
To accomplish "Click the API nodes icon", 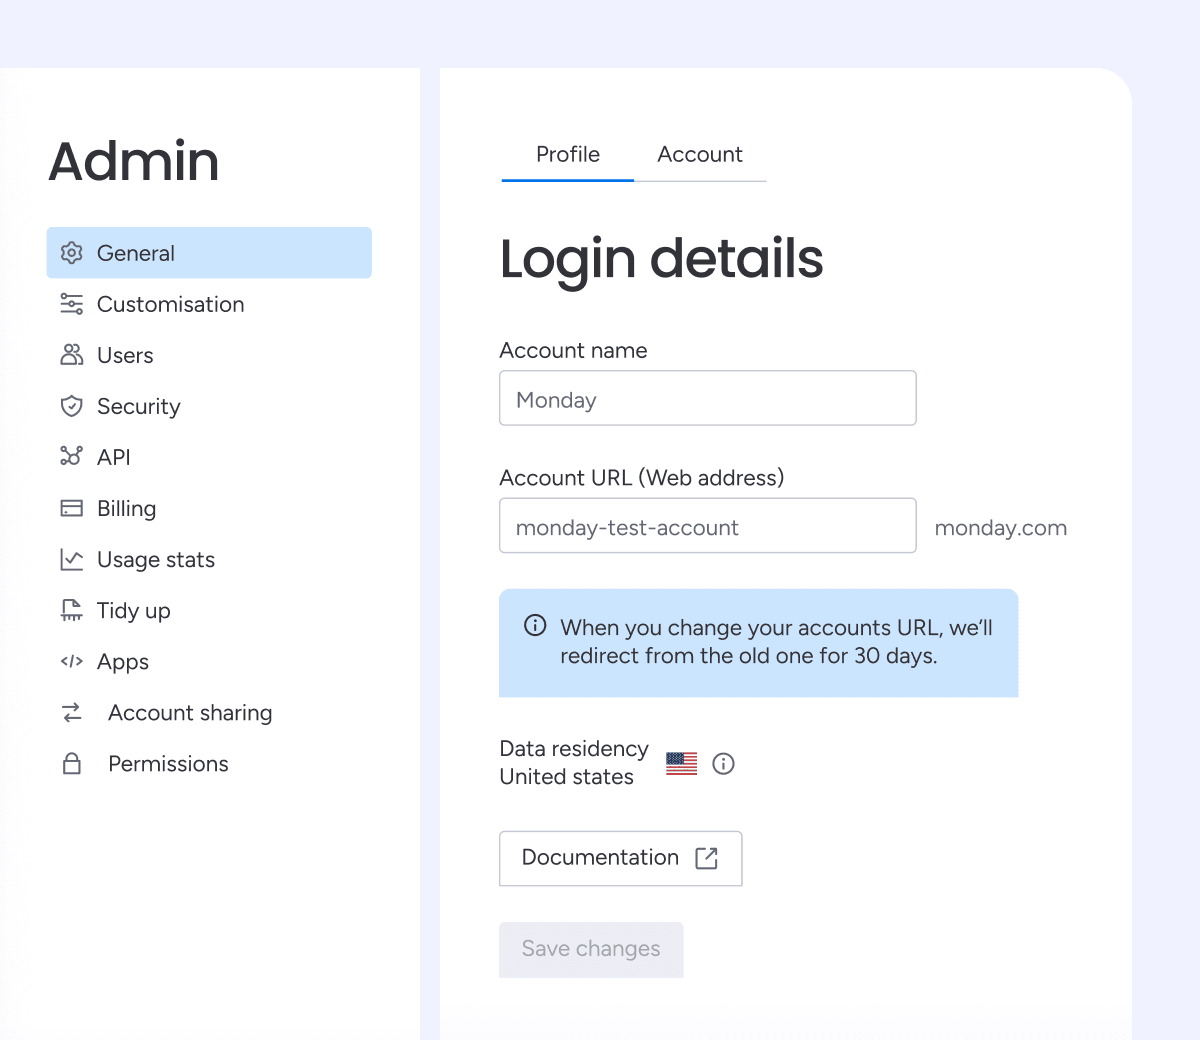I will pyautogui.click(x=71, y=457).
